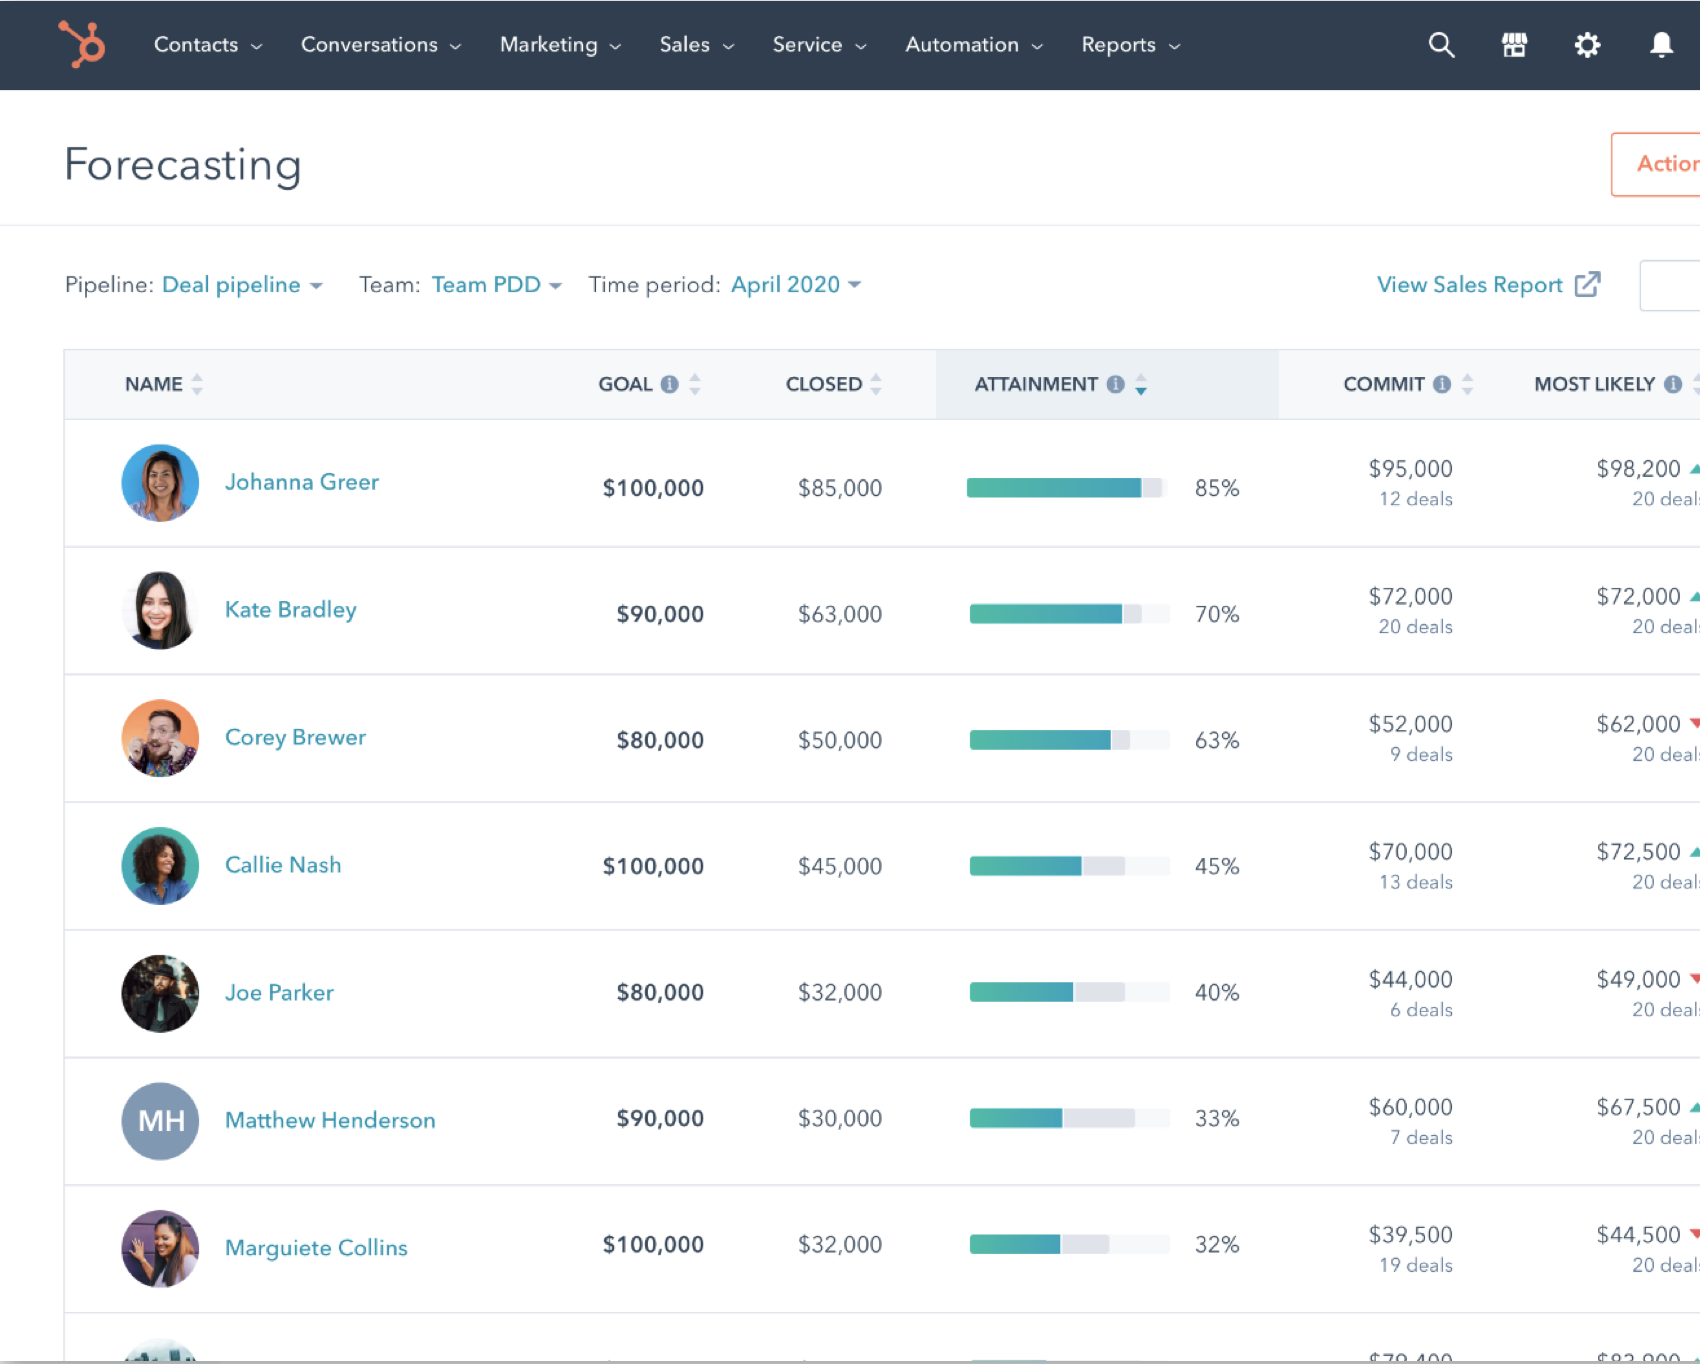Show notifications via bell icon
This screenshot has height=1364, width=1700.
[x=1661, y=45]
